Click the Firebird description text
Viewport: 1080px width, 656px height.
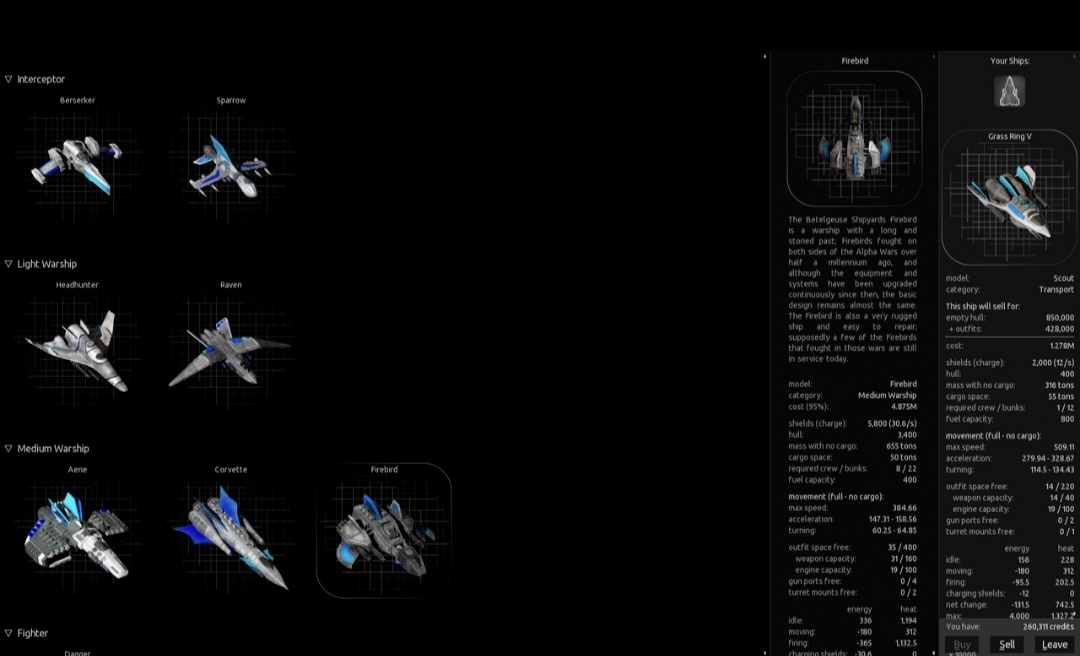pos(852,288)
